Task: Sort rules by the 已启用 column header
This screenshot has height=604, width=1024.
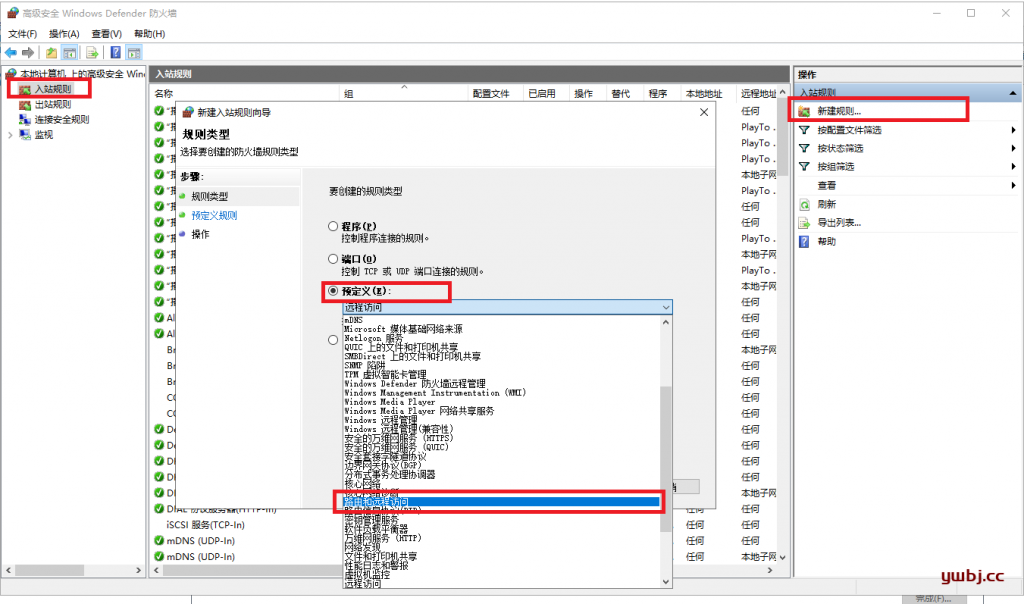Action: [x=542, y=94]
